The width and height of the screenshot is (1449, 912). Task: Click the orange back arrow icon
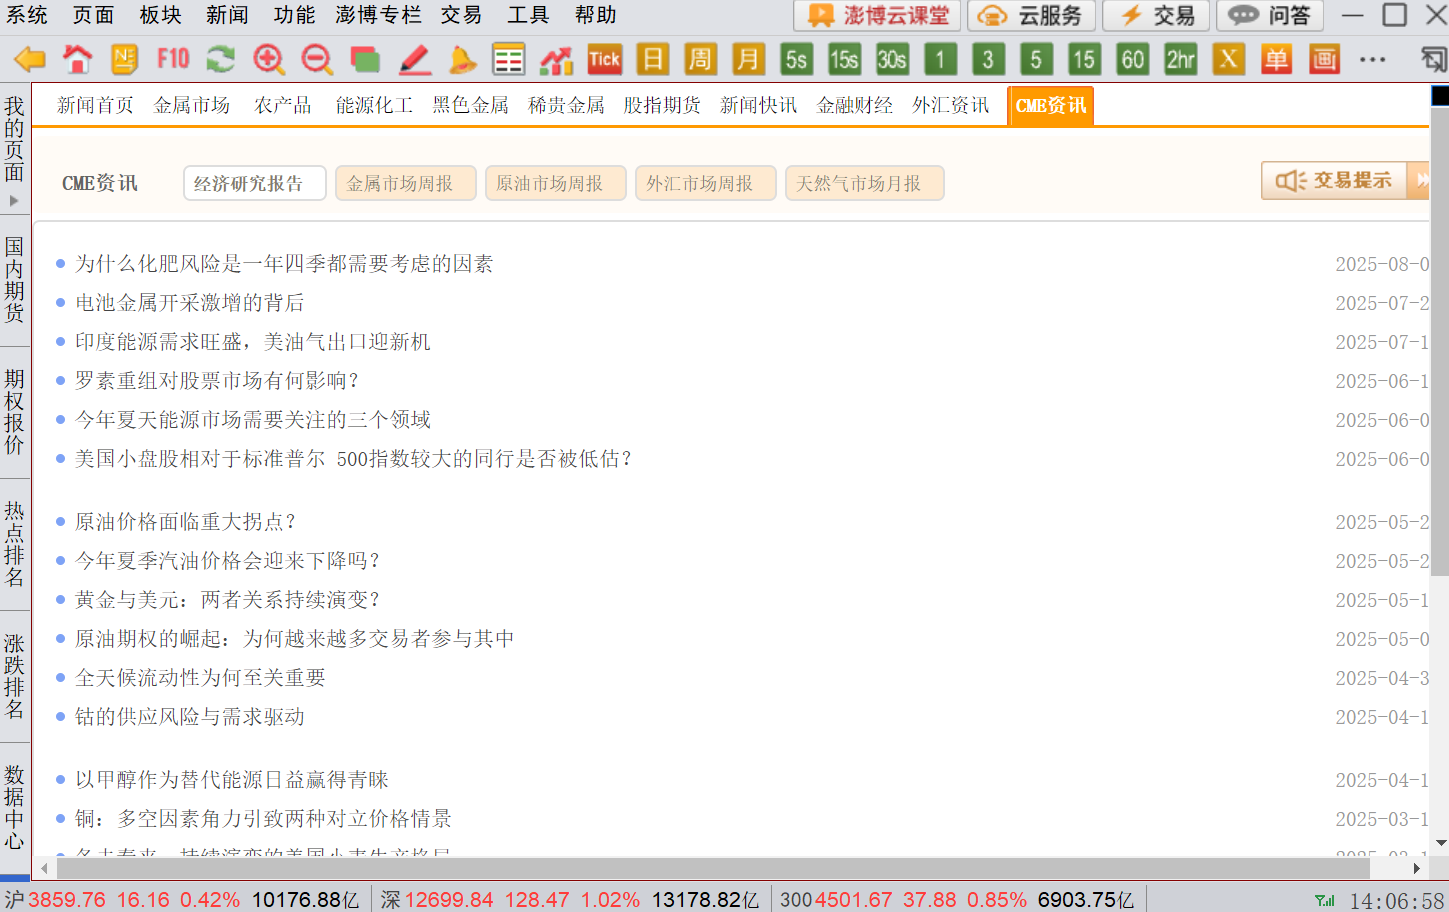click(29, 60)
